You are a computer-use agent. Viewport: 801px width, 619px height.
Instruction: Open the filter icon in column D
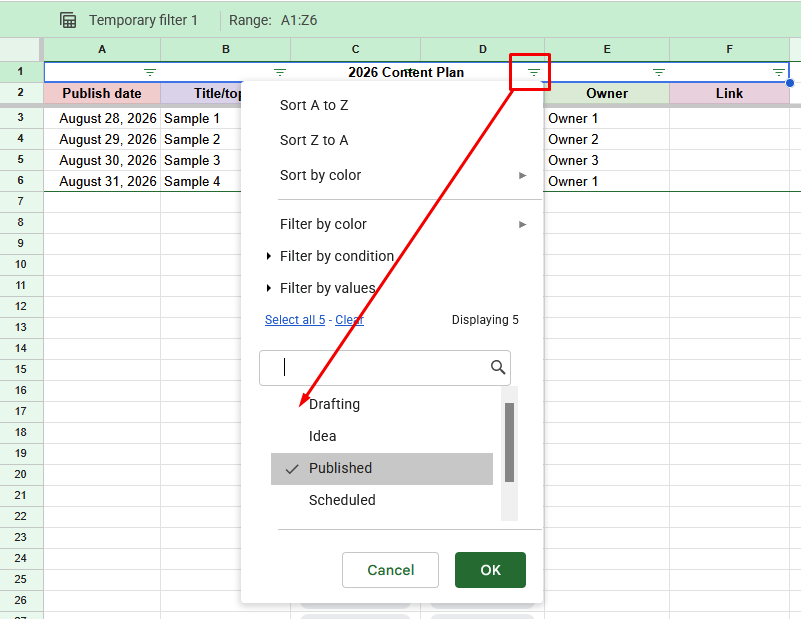[x=534, y=73]
